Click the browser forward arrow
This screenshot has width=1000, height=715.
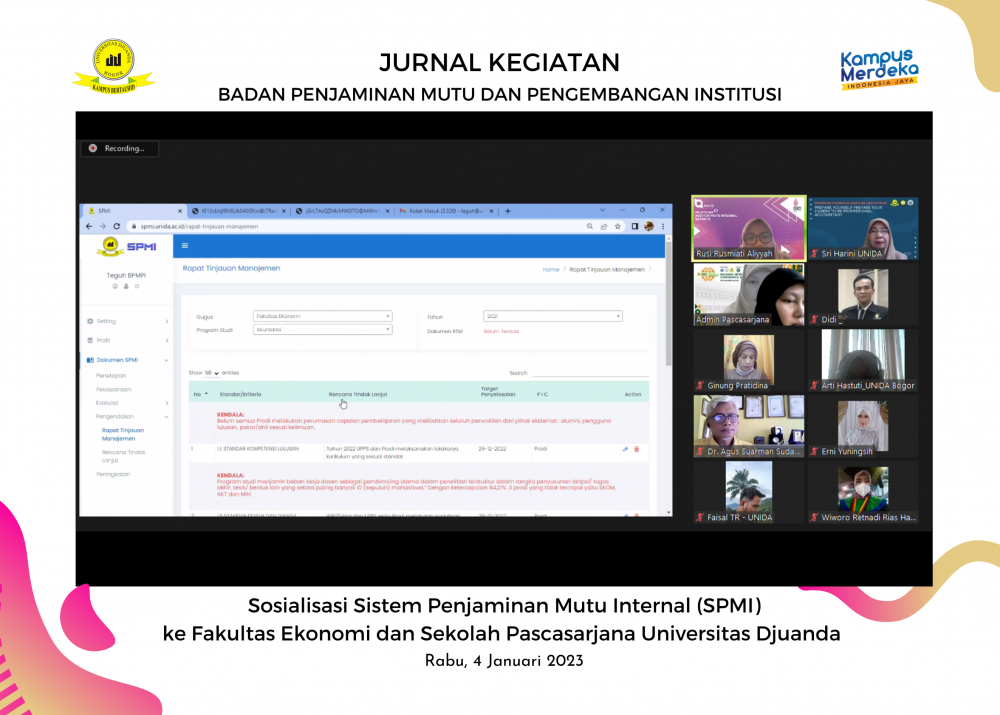103,226
